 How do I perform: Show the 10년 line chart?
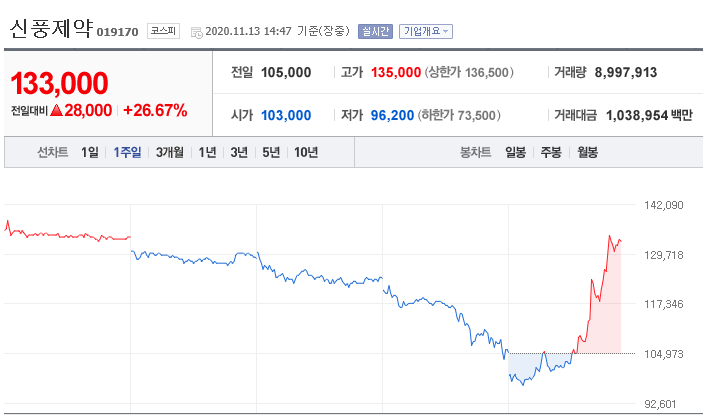[x=305, y=152]
